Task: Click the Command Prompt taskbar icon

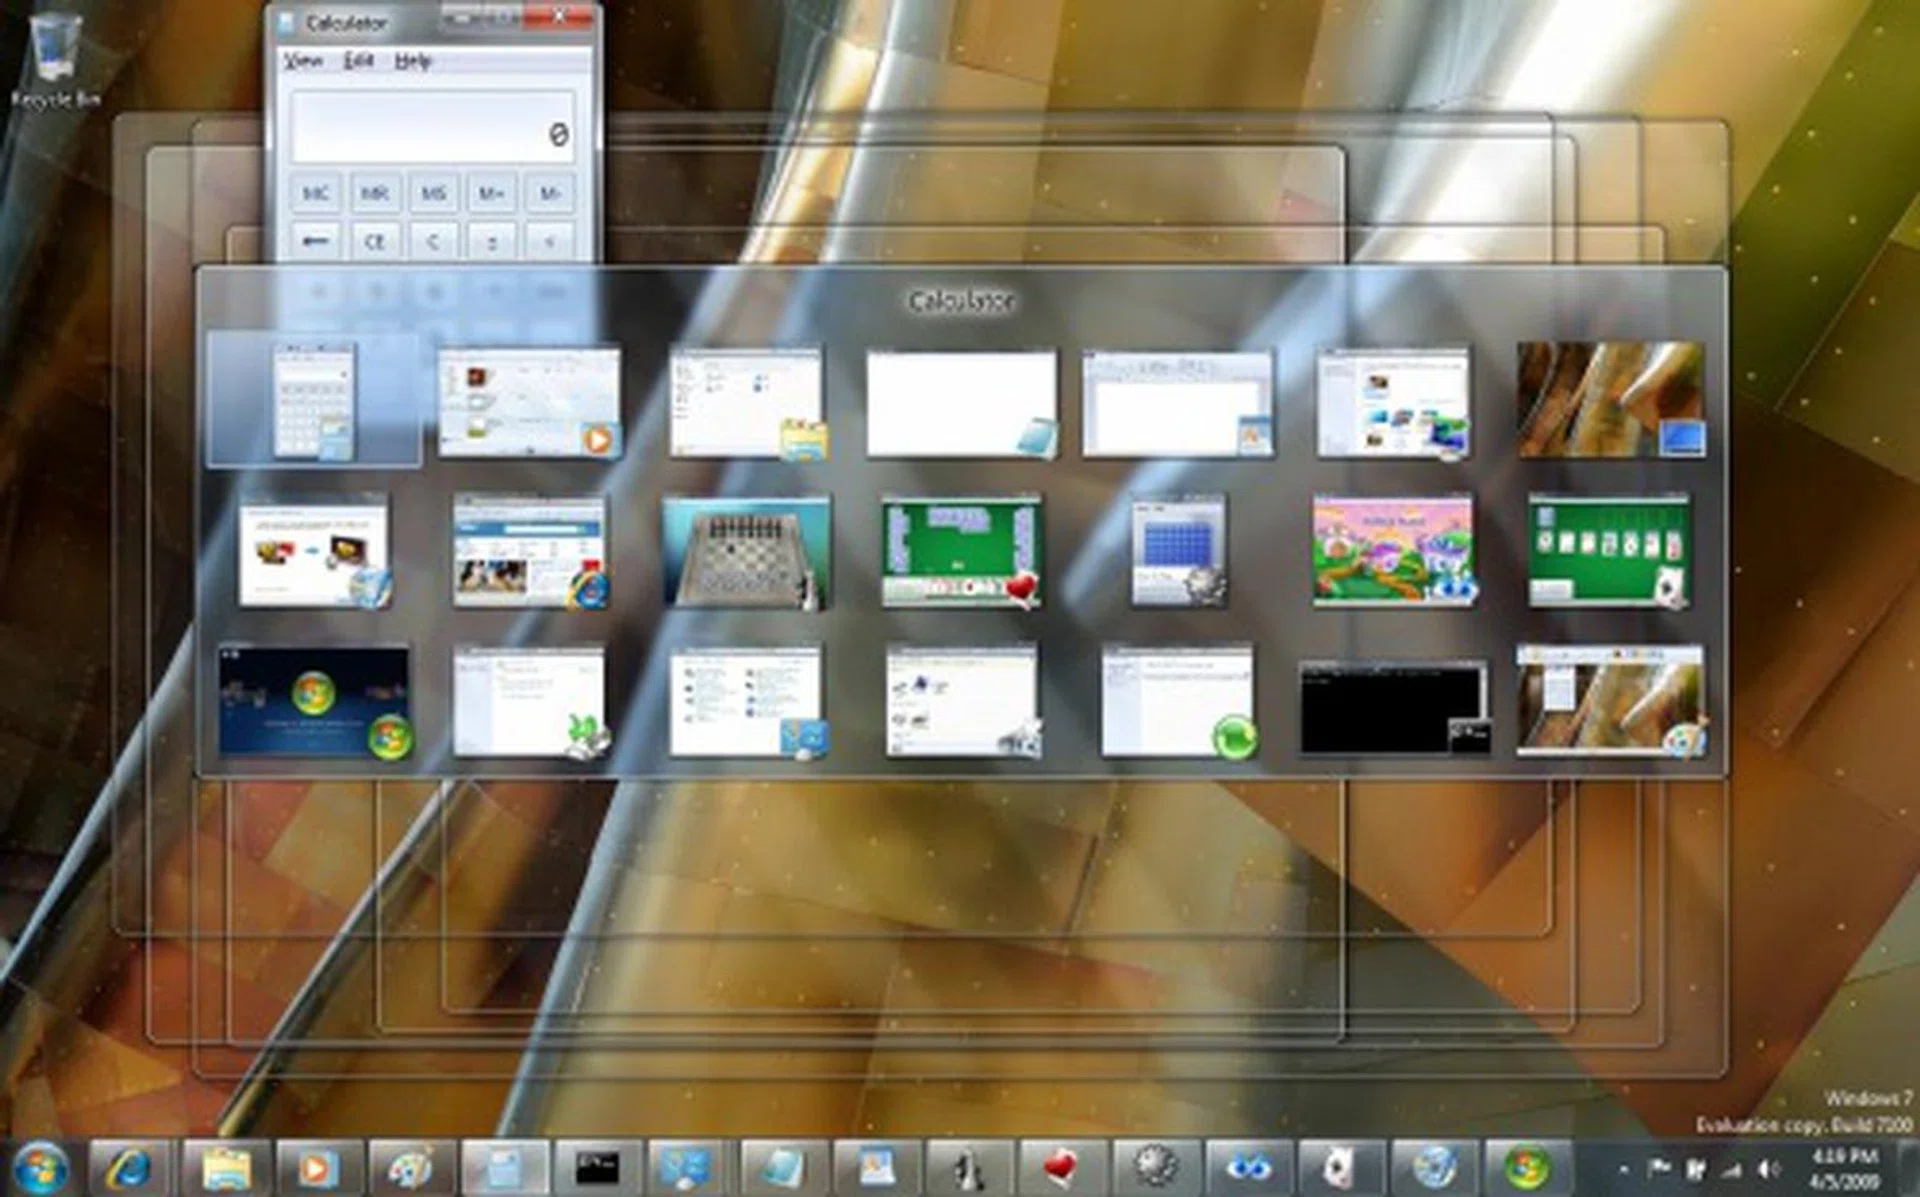Action: [597, 1166]
